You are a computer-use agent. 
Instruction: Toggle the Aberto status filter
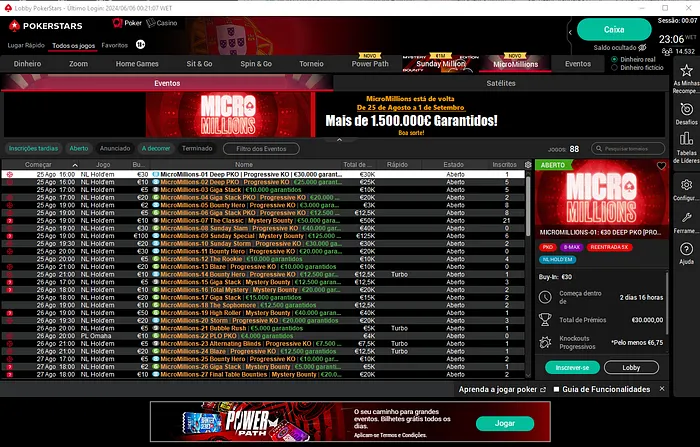(x=79, y=148)
